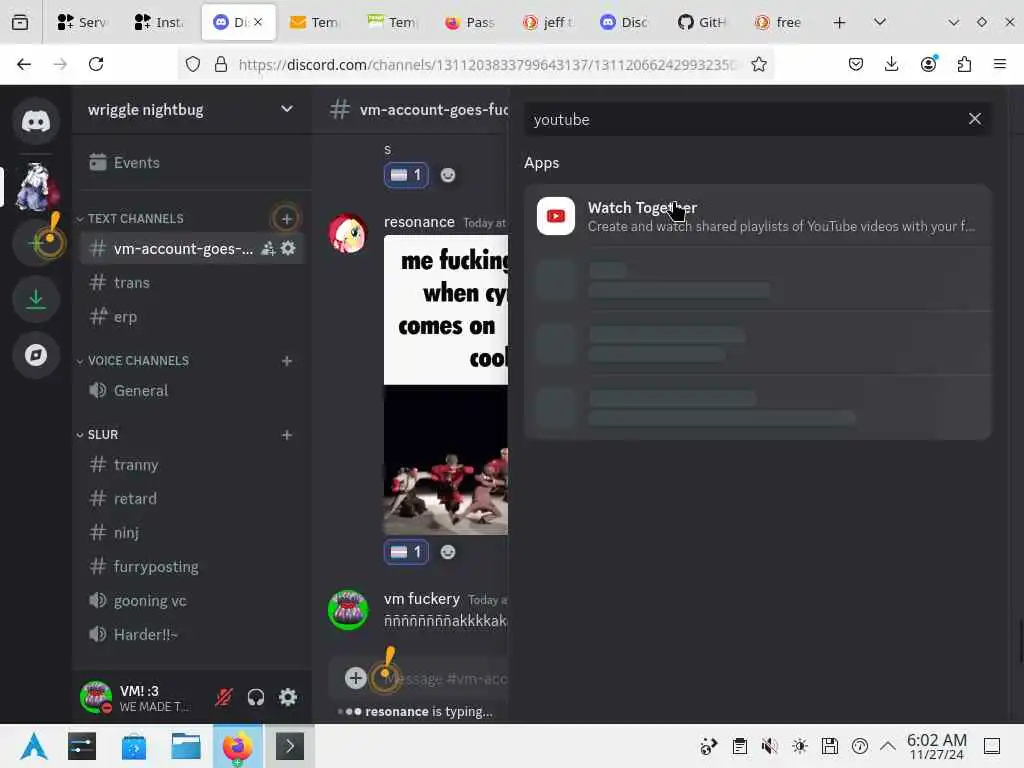The width and height of the screenshot is (1024, 768).
Task: Select the wriggle nightbug server avatar
Action: [36, 187]
